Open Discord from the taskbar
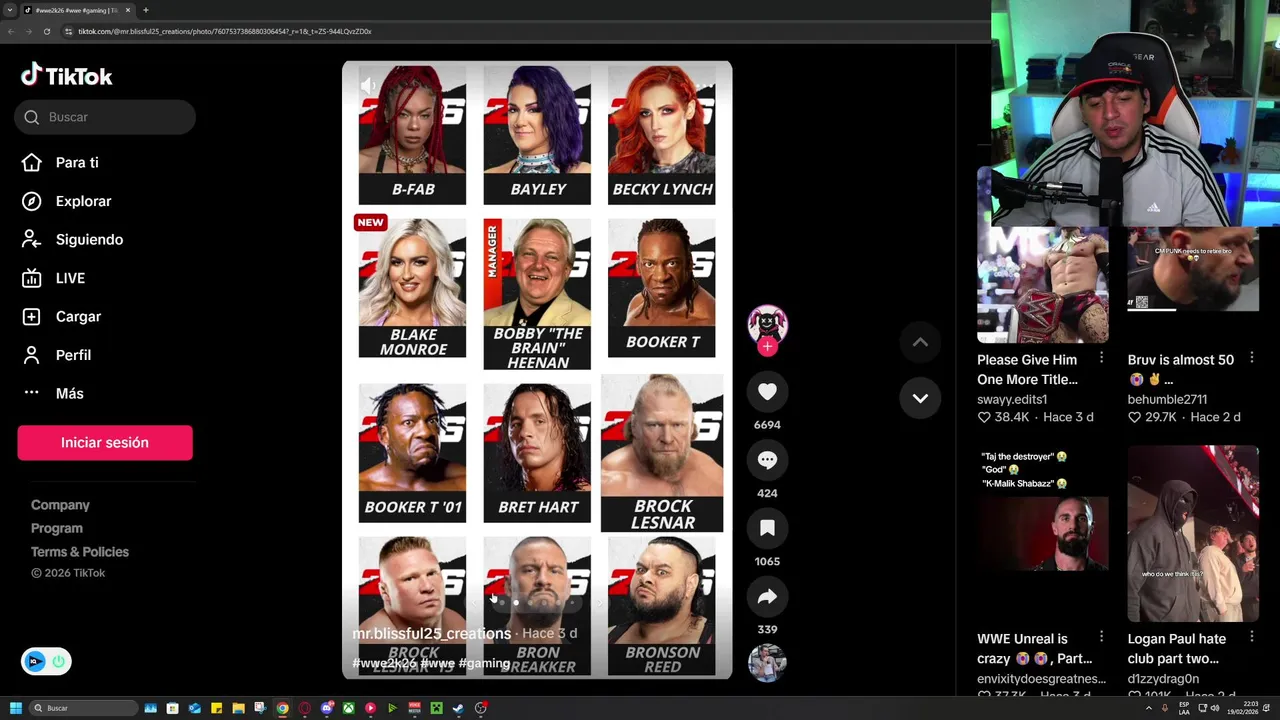Image resolution: width=1280 pixels, height=720 pixels. 326,708
